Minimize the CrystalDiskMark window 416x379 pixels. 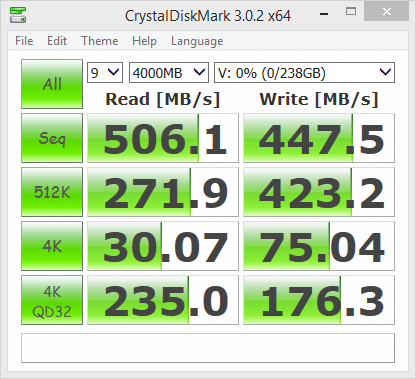coord(324,14)
